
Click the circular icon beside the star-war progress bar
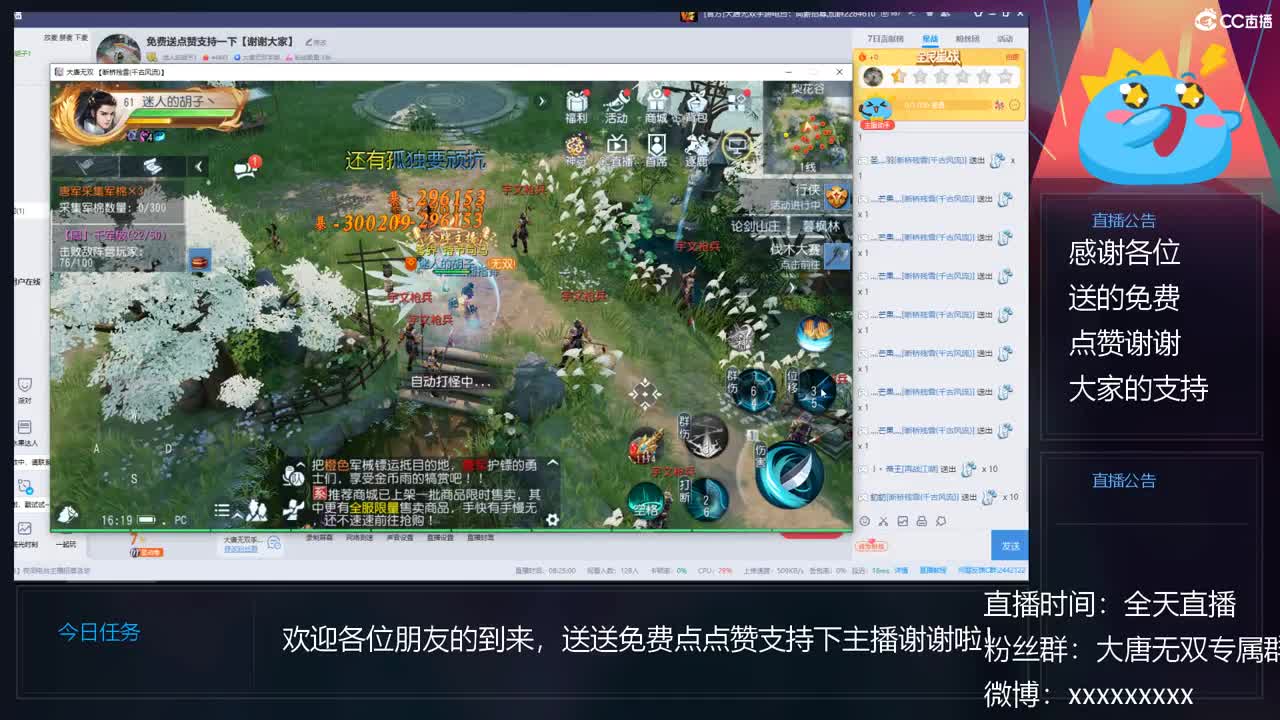click(1015, 105)
